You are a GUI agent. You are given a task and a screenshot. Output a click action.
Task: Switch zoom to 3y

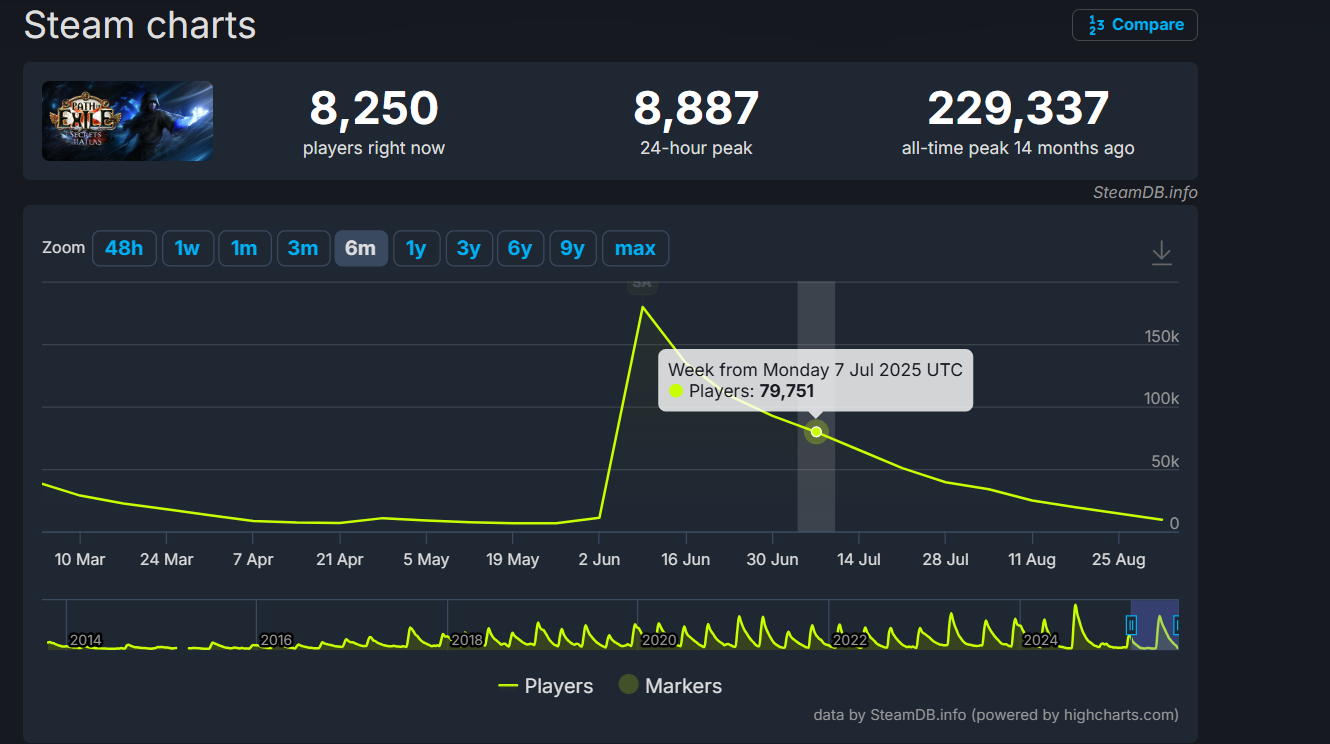click(468, 249)
